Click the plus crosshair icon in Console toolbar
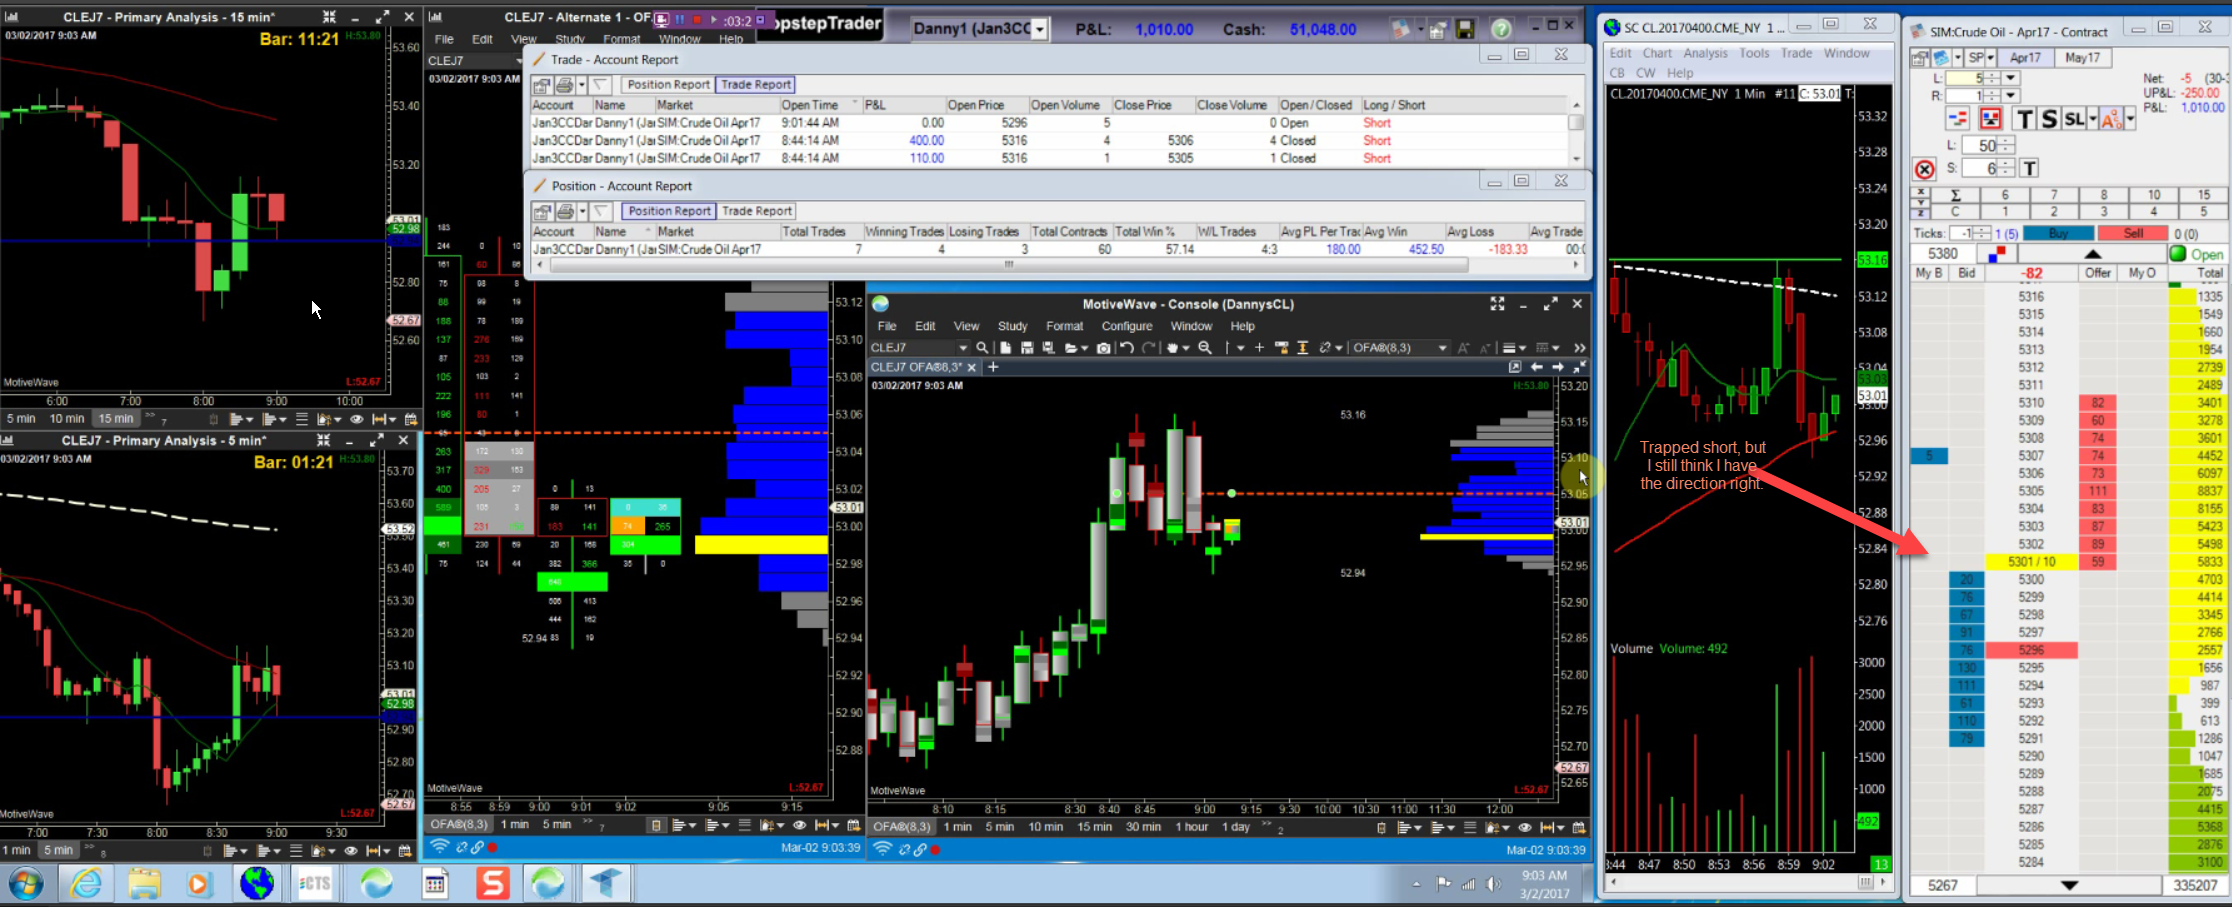The width and height of the screenshot is (2232, 907). pyautogui.click(x=1259, y=348)
